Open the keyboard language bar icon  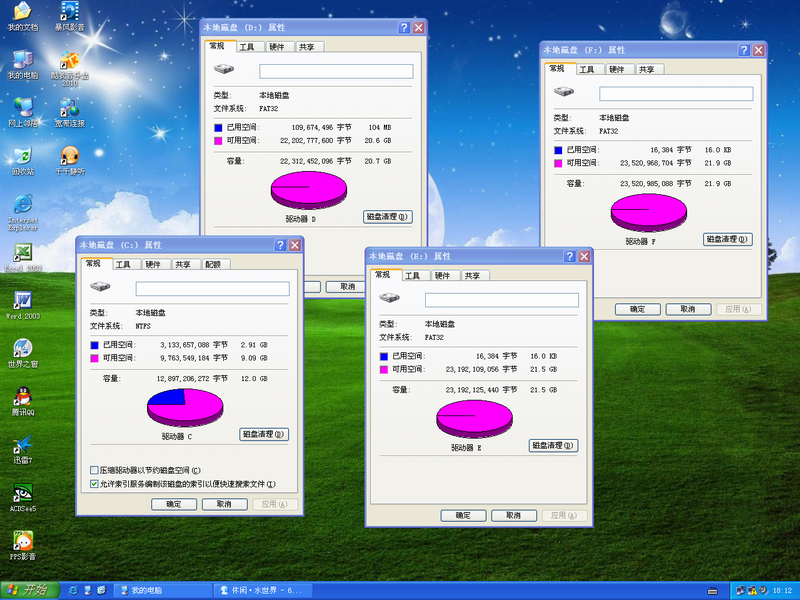(713, 591)
